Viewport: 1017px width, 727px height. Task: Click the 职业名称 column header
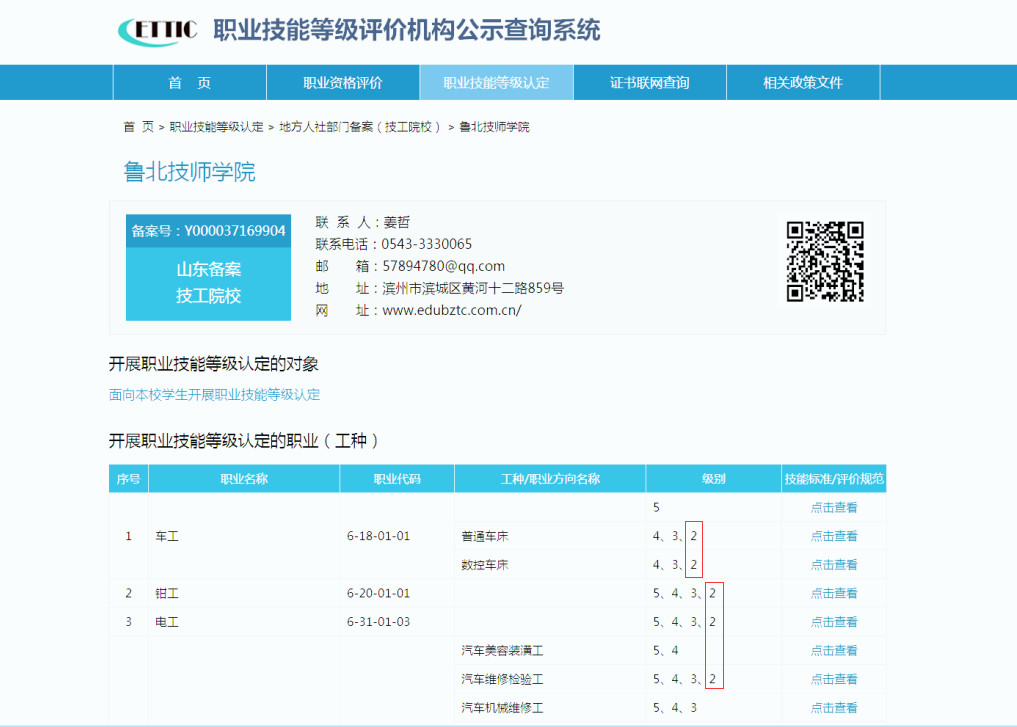[244, 479]
